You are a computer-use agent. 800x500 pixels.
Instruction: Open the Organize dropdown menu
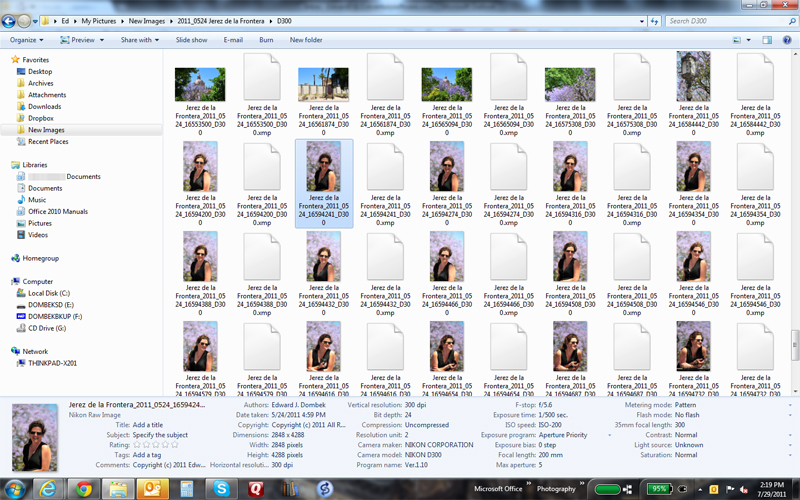click(x=26, y=40)
